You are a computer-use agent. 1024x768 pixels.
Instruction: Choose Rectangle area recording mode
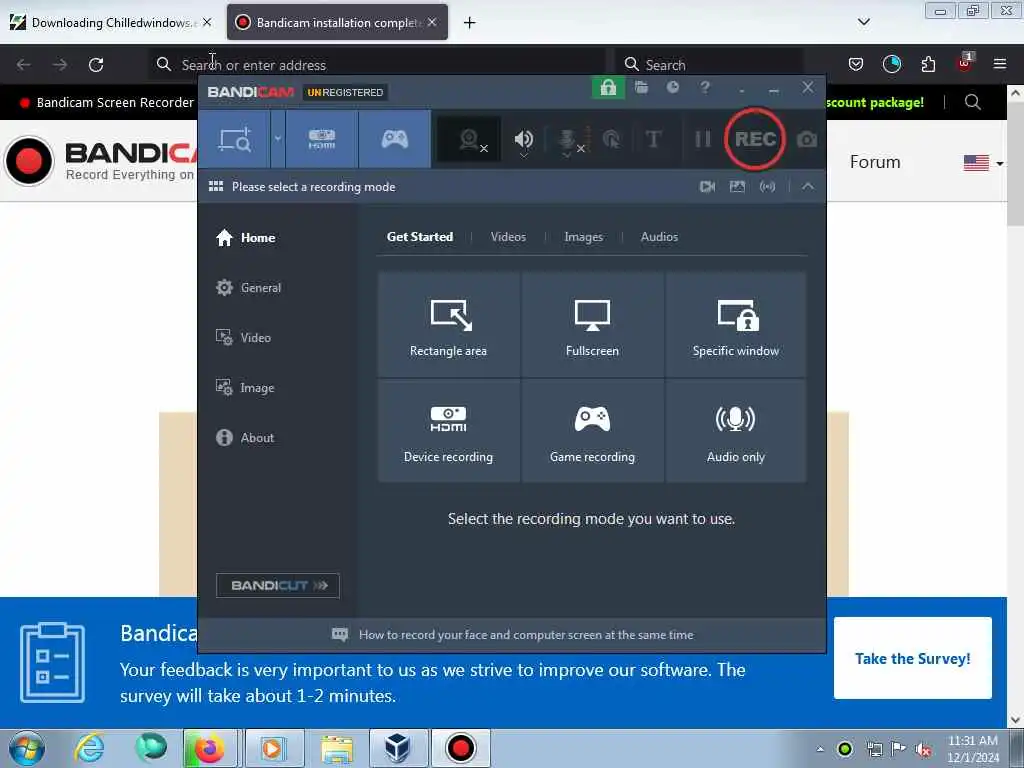[x=449, y=325]
